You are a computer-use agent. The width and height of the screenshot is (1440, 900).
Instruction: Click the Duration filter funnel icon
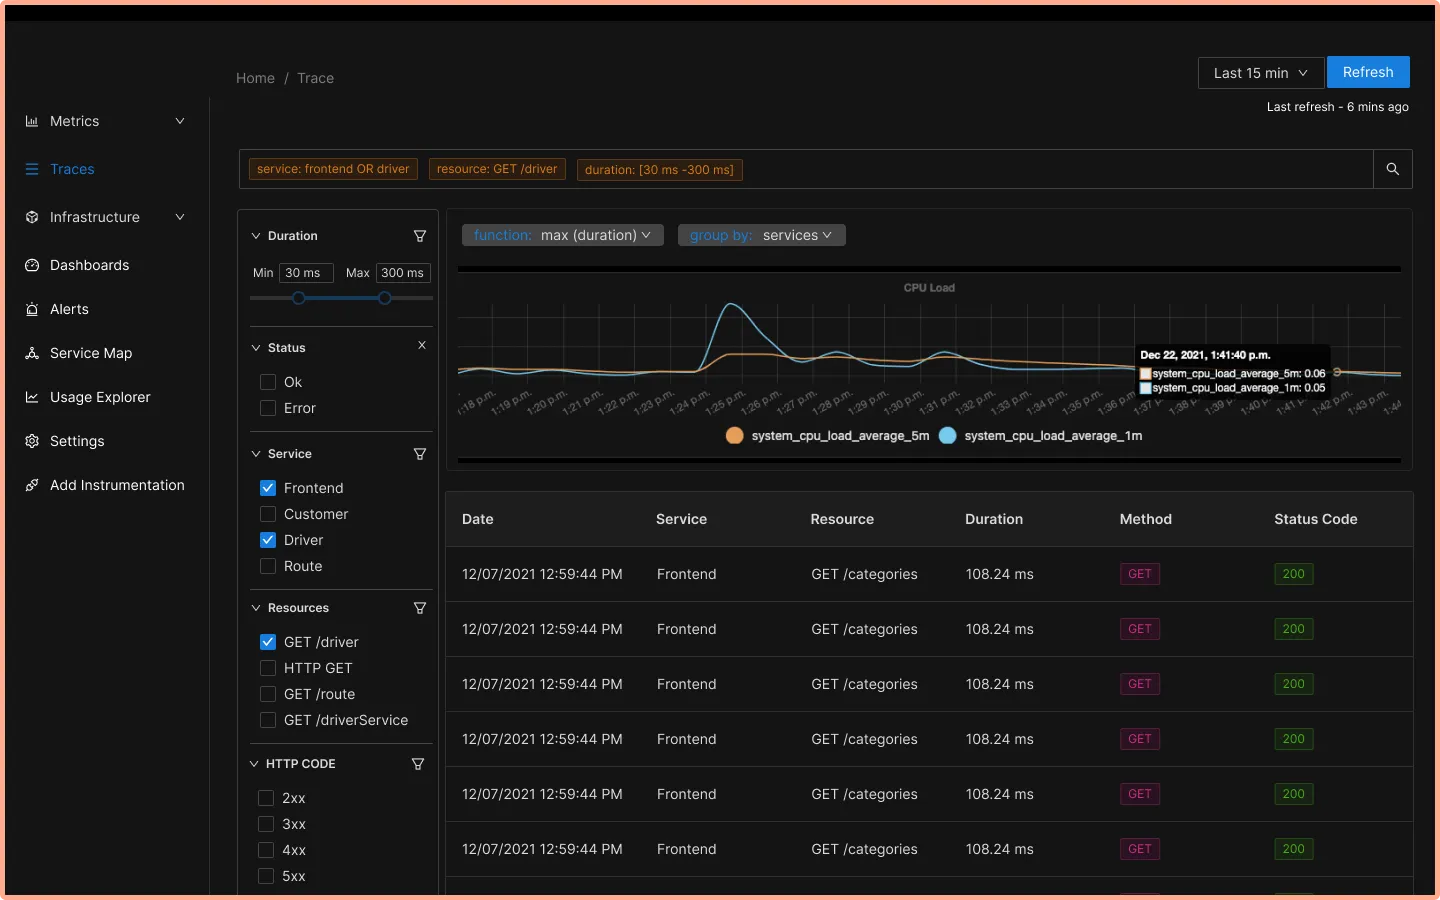tap(420, 236)
